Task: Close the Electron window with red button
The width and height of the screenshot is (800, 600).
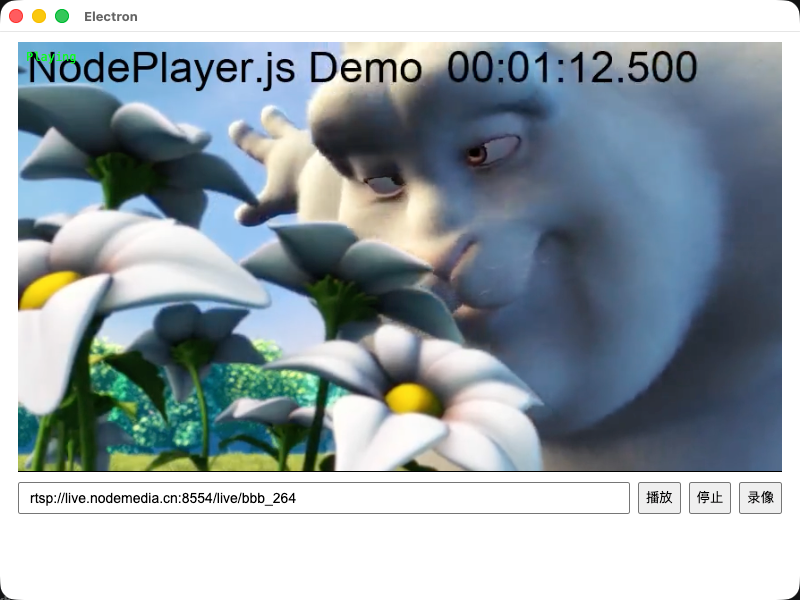Action: coord(16,16)
